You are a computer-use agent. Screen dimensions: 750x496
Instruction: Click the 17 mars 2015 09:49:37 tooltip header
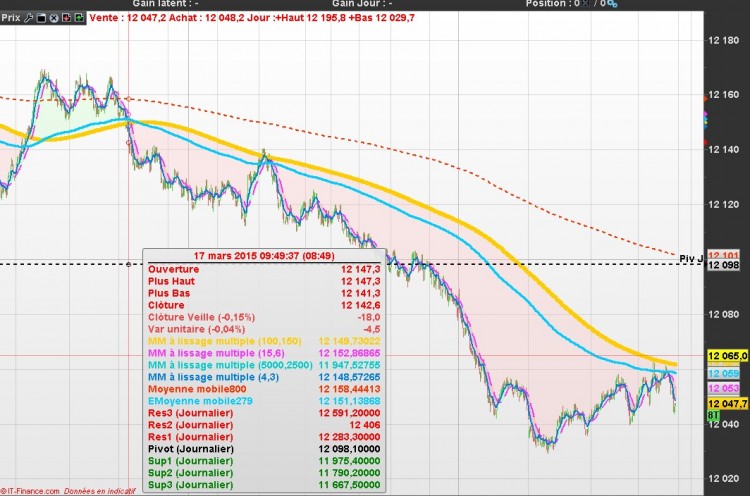[x=264, y=256]
